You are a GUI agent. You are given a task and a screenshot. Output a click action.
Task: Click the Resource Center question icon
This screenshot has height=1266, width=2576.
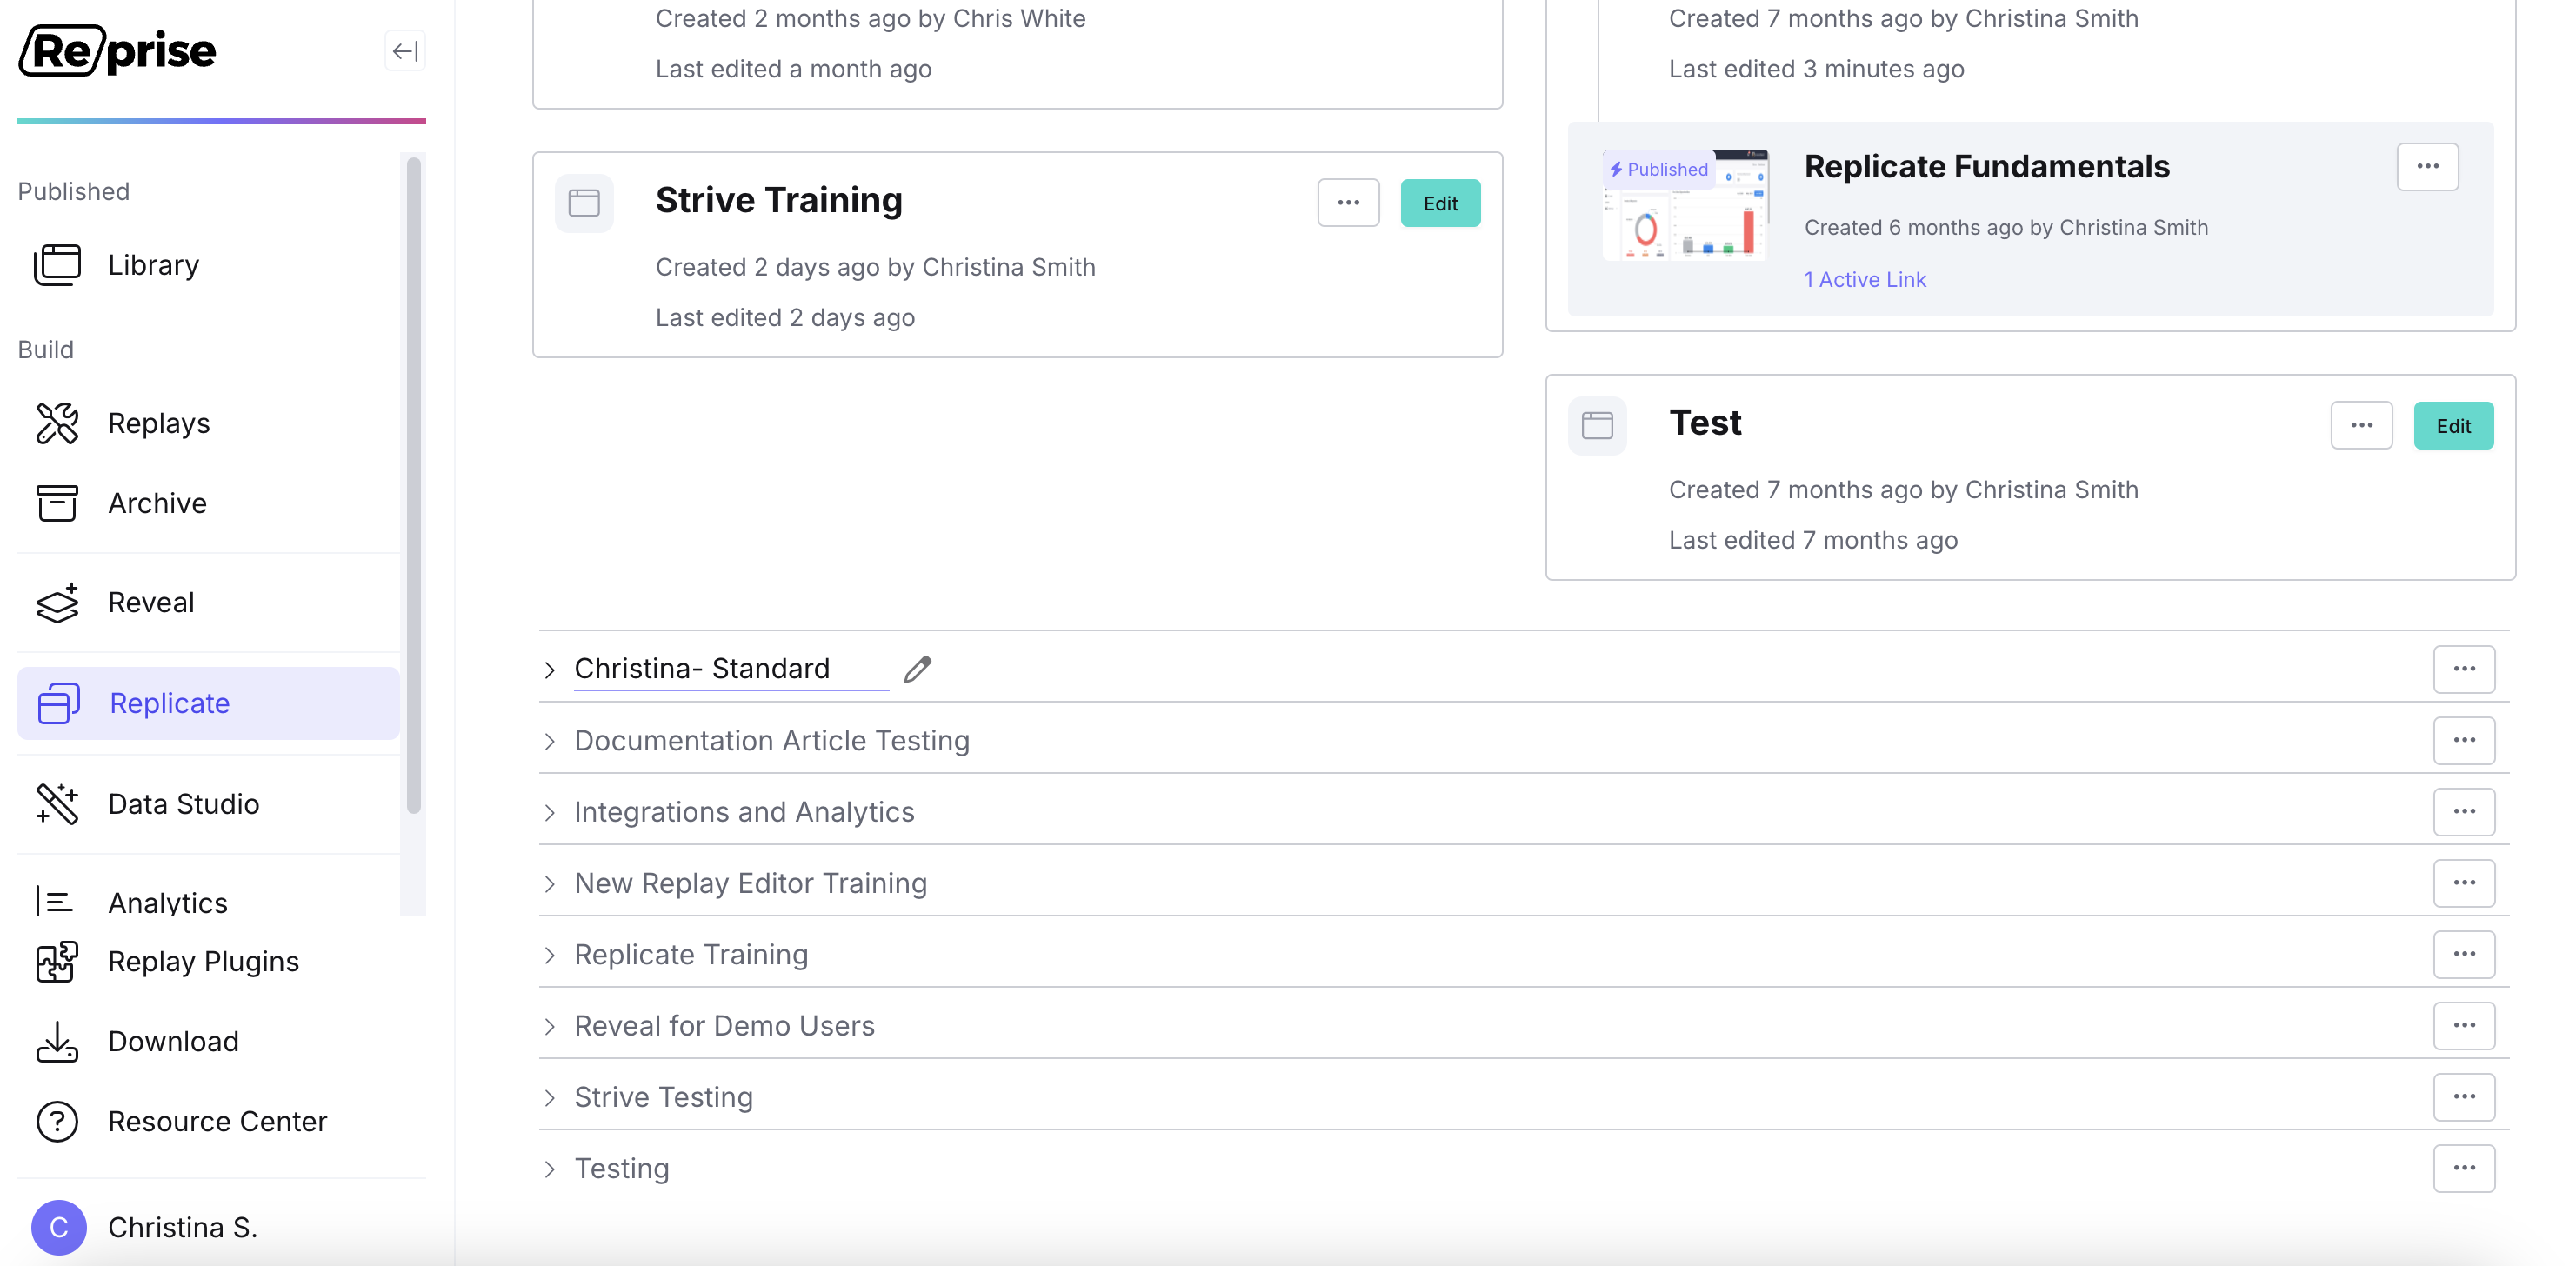57,1122
